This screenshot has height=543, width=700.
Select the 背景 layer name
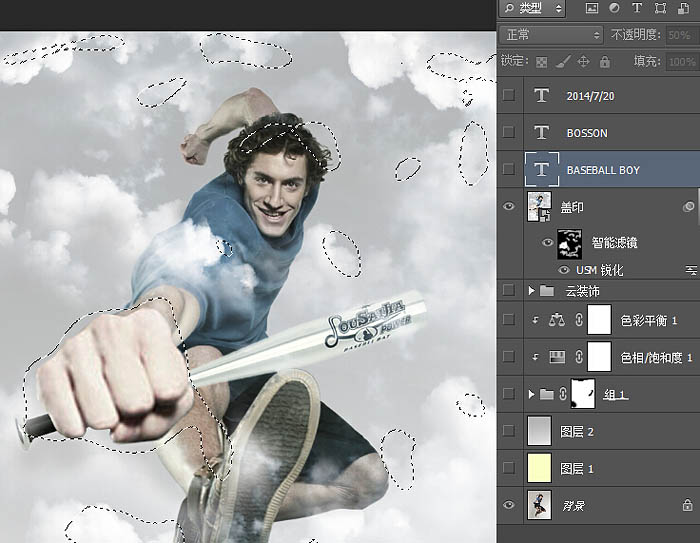tap(574, 506)
